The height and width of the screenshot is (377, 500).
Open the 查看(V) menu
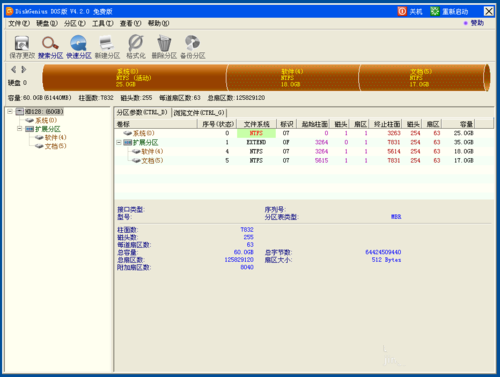click(131, 23)
